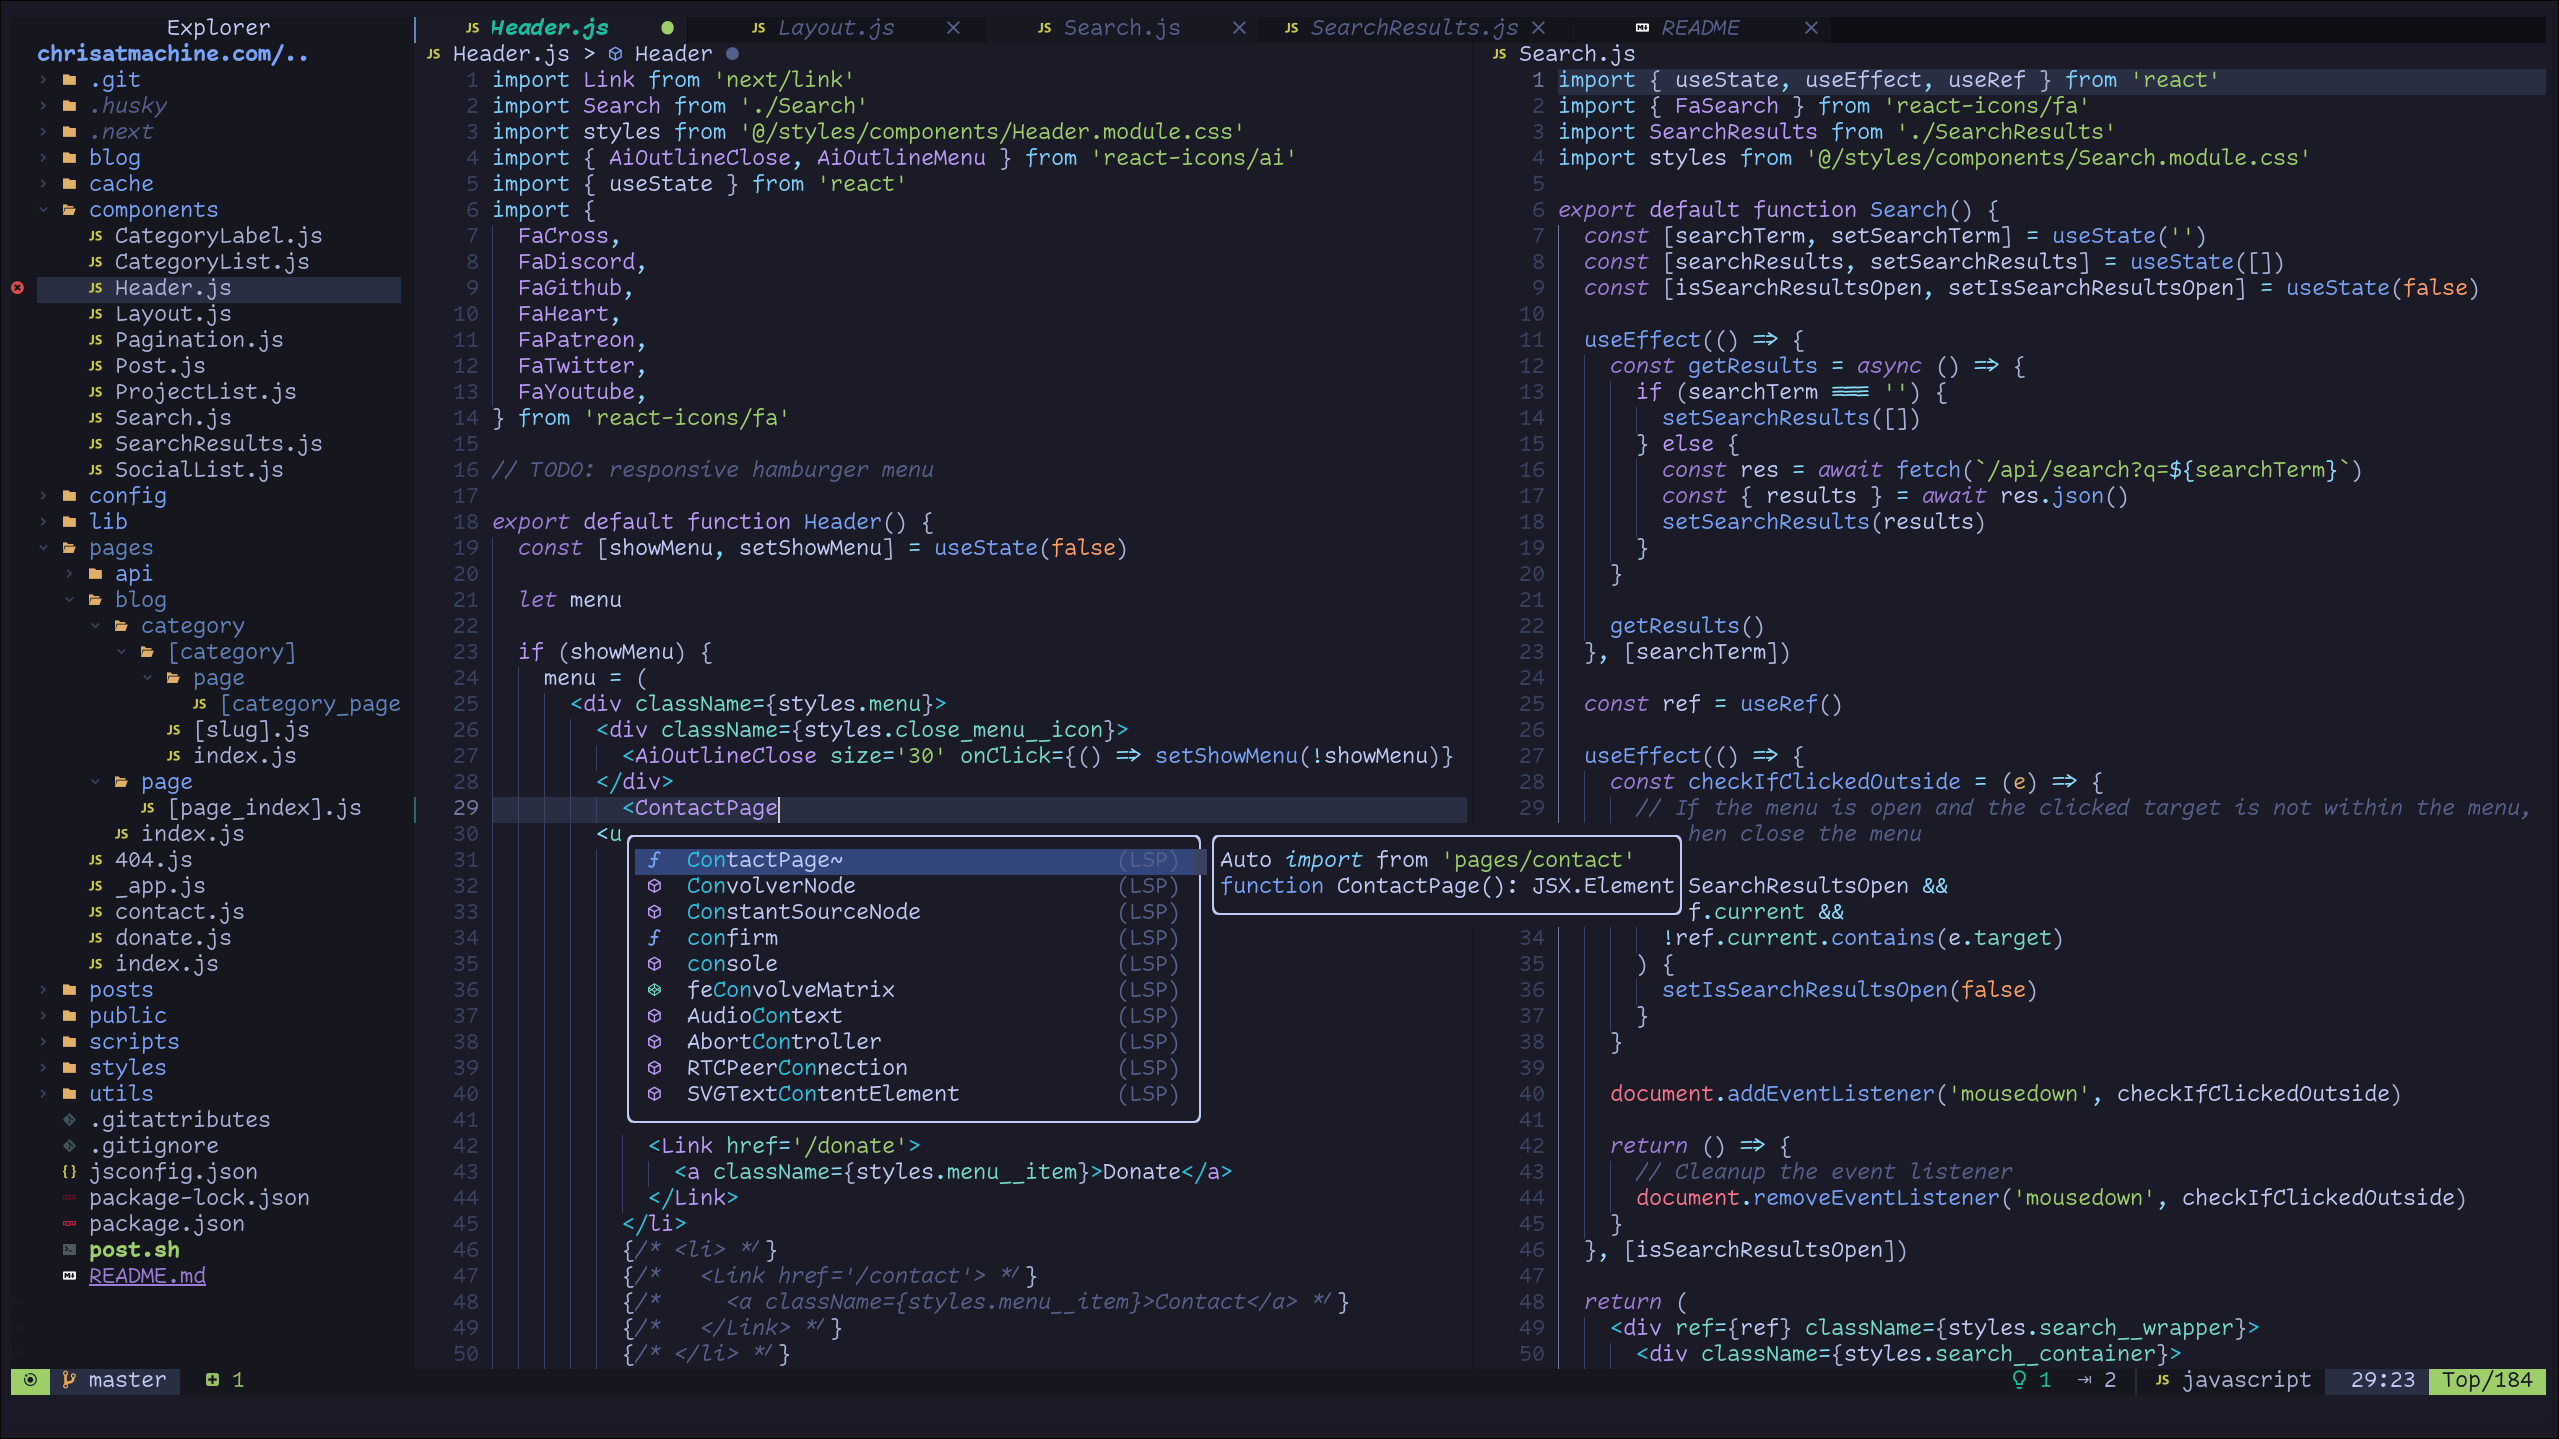Screen dimensions: 2559x1439
Task: Open the git branch picker via master icon
Action: pos(66,1380)
